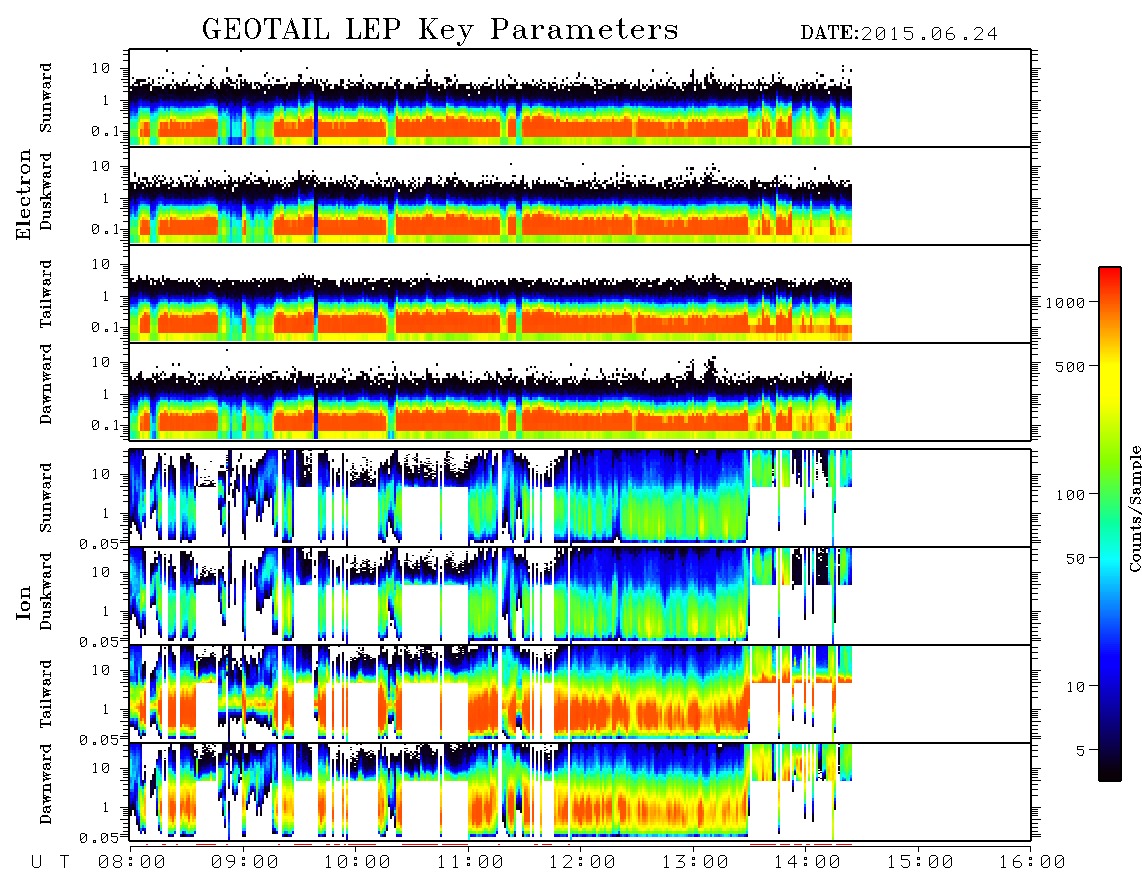1142x880 pixels.
Task: Click the 'Counts/Sample' colorbar label
Action: (x=1134, y=508)
